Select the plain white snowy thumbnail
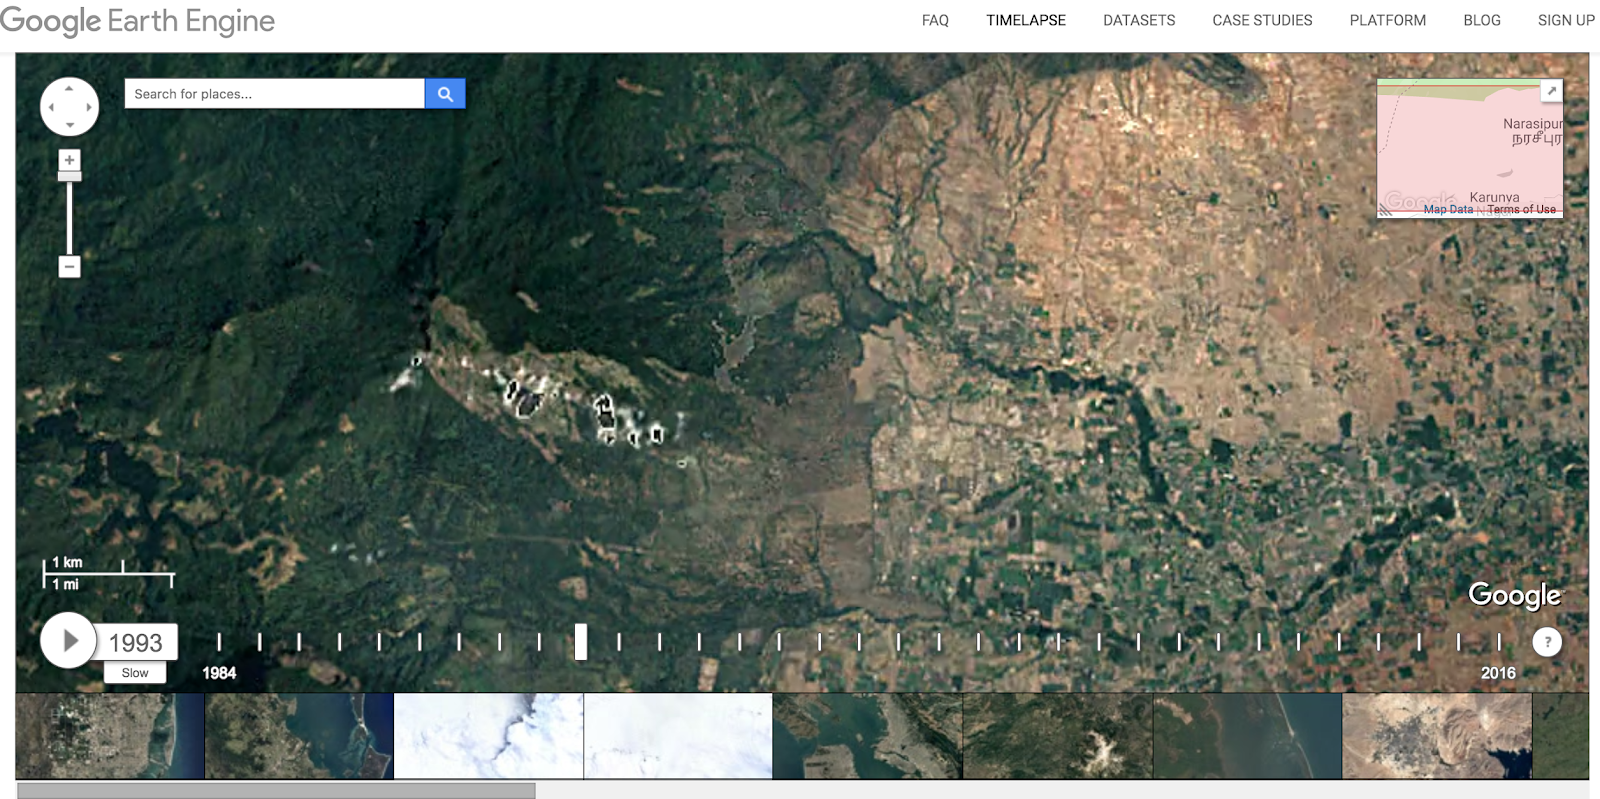 point(678,736)
